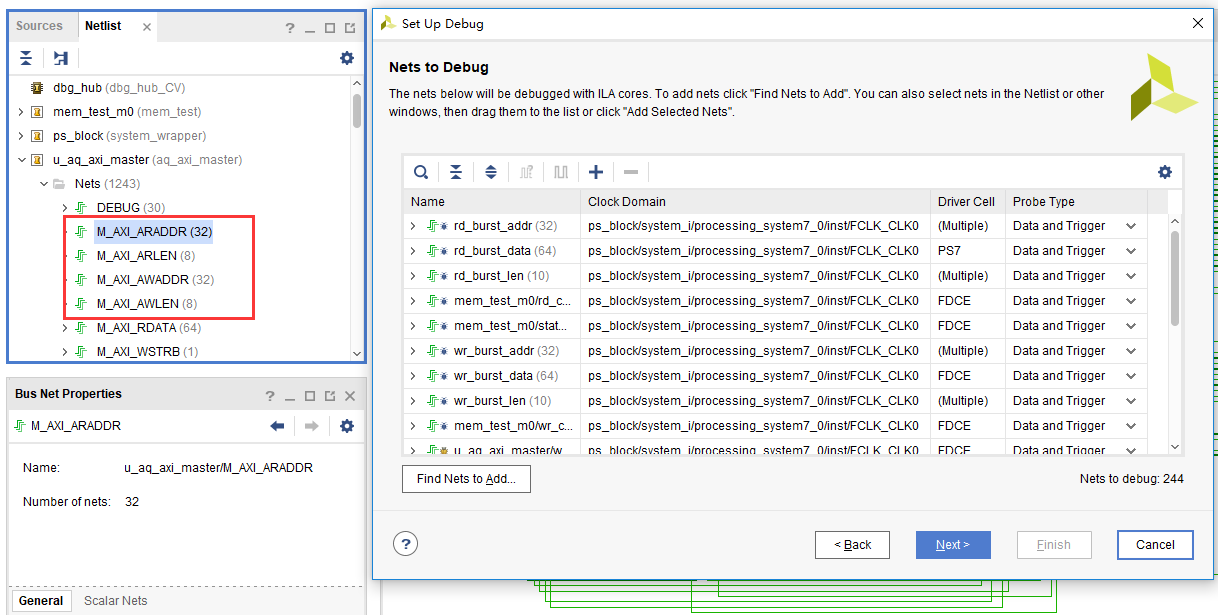
Task: Click the Next button
Action: click(953, 545)
